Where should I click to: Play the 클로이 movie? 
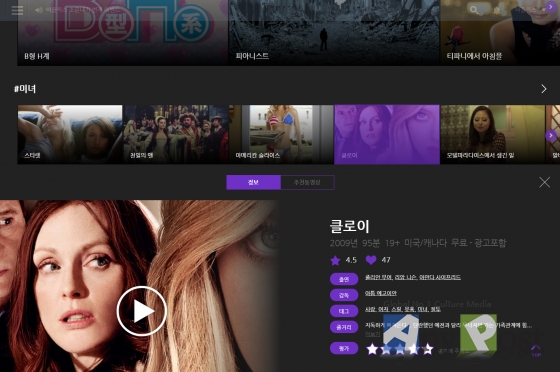click(142, 311)
